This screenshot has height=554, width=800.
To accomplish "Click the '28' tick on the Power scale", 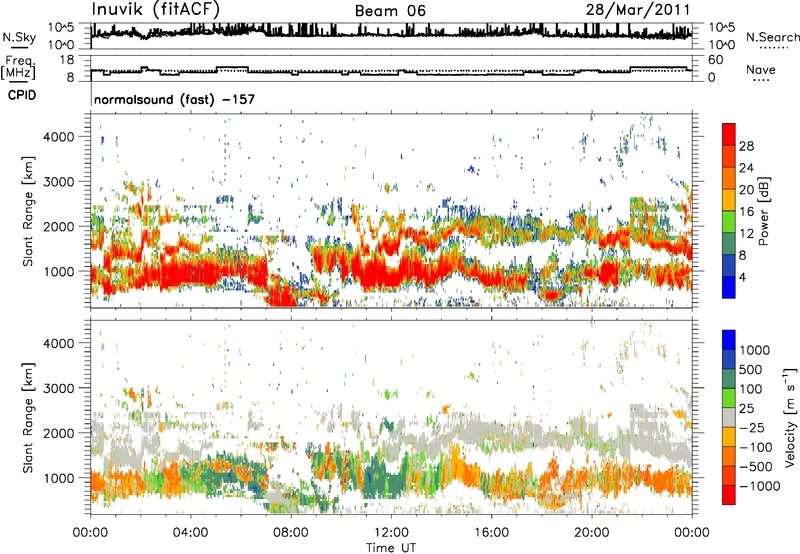I will click(746, 146).
